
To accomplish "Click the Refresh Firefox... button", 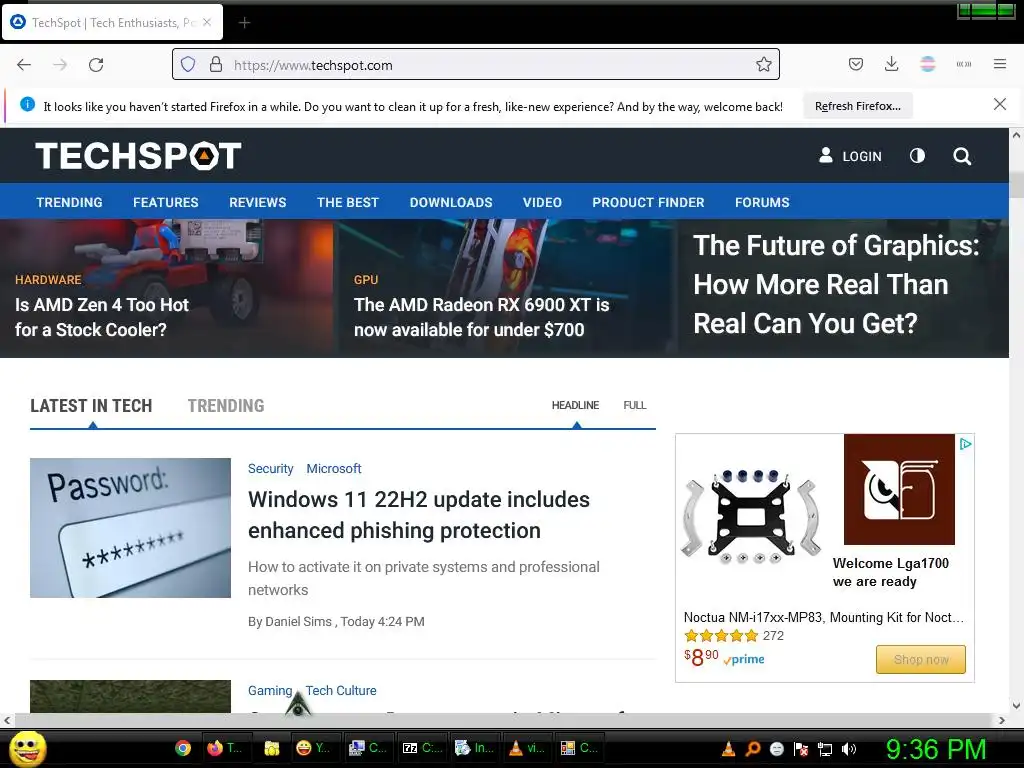I will click(857, 106).
